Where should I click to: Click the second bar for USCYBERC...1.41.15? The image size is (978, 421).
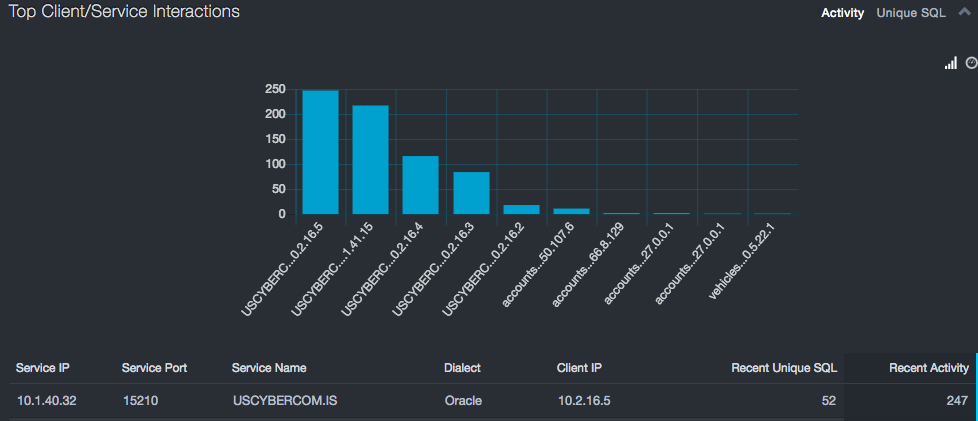click(x=370, y=160)
